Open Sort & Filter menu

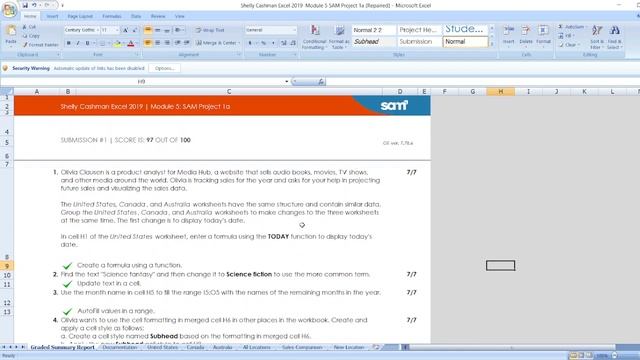597,37
